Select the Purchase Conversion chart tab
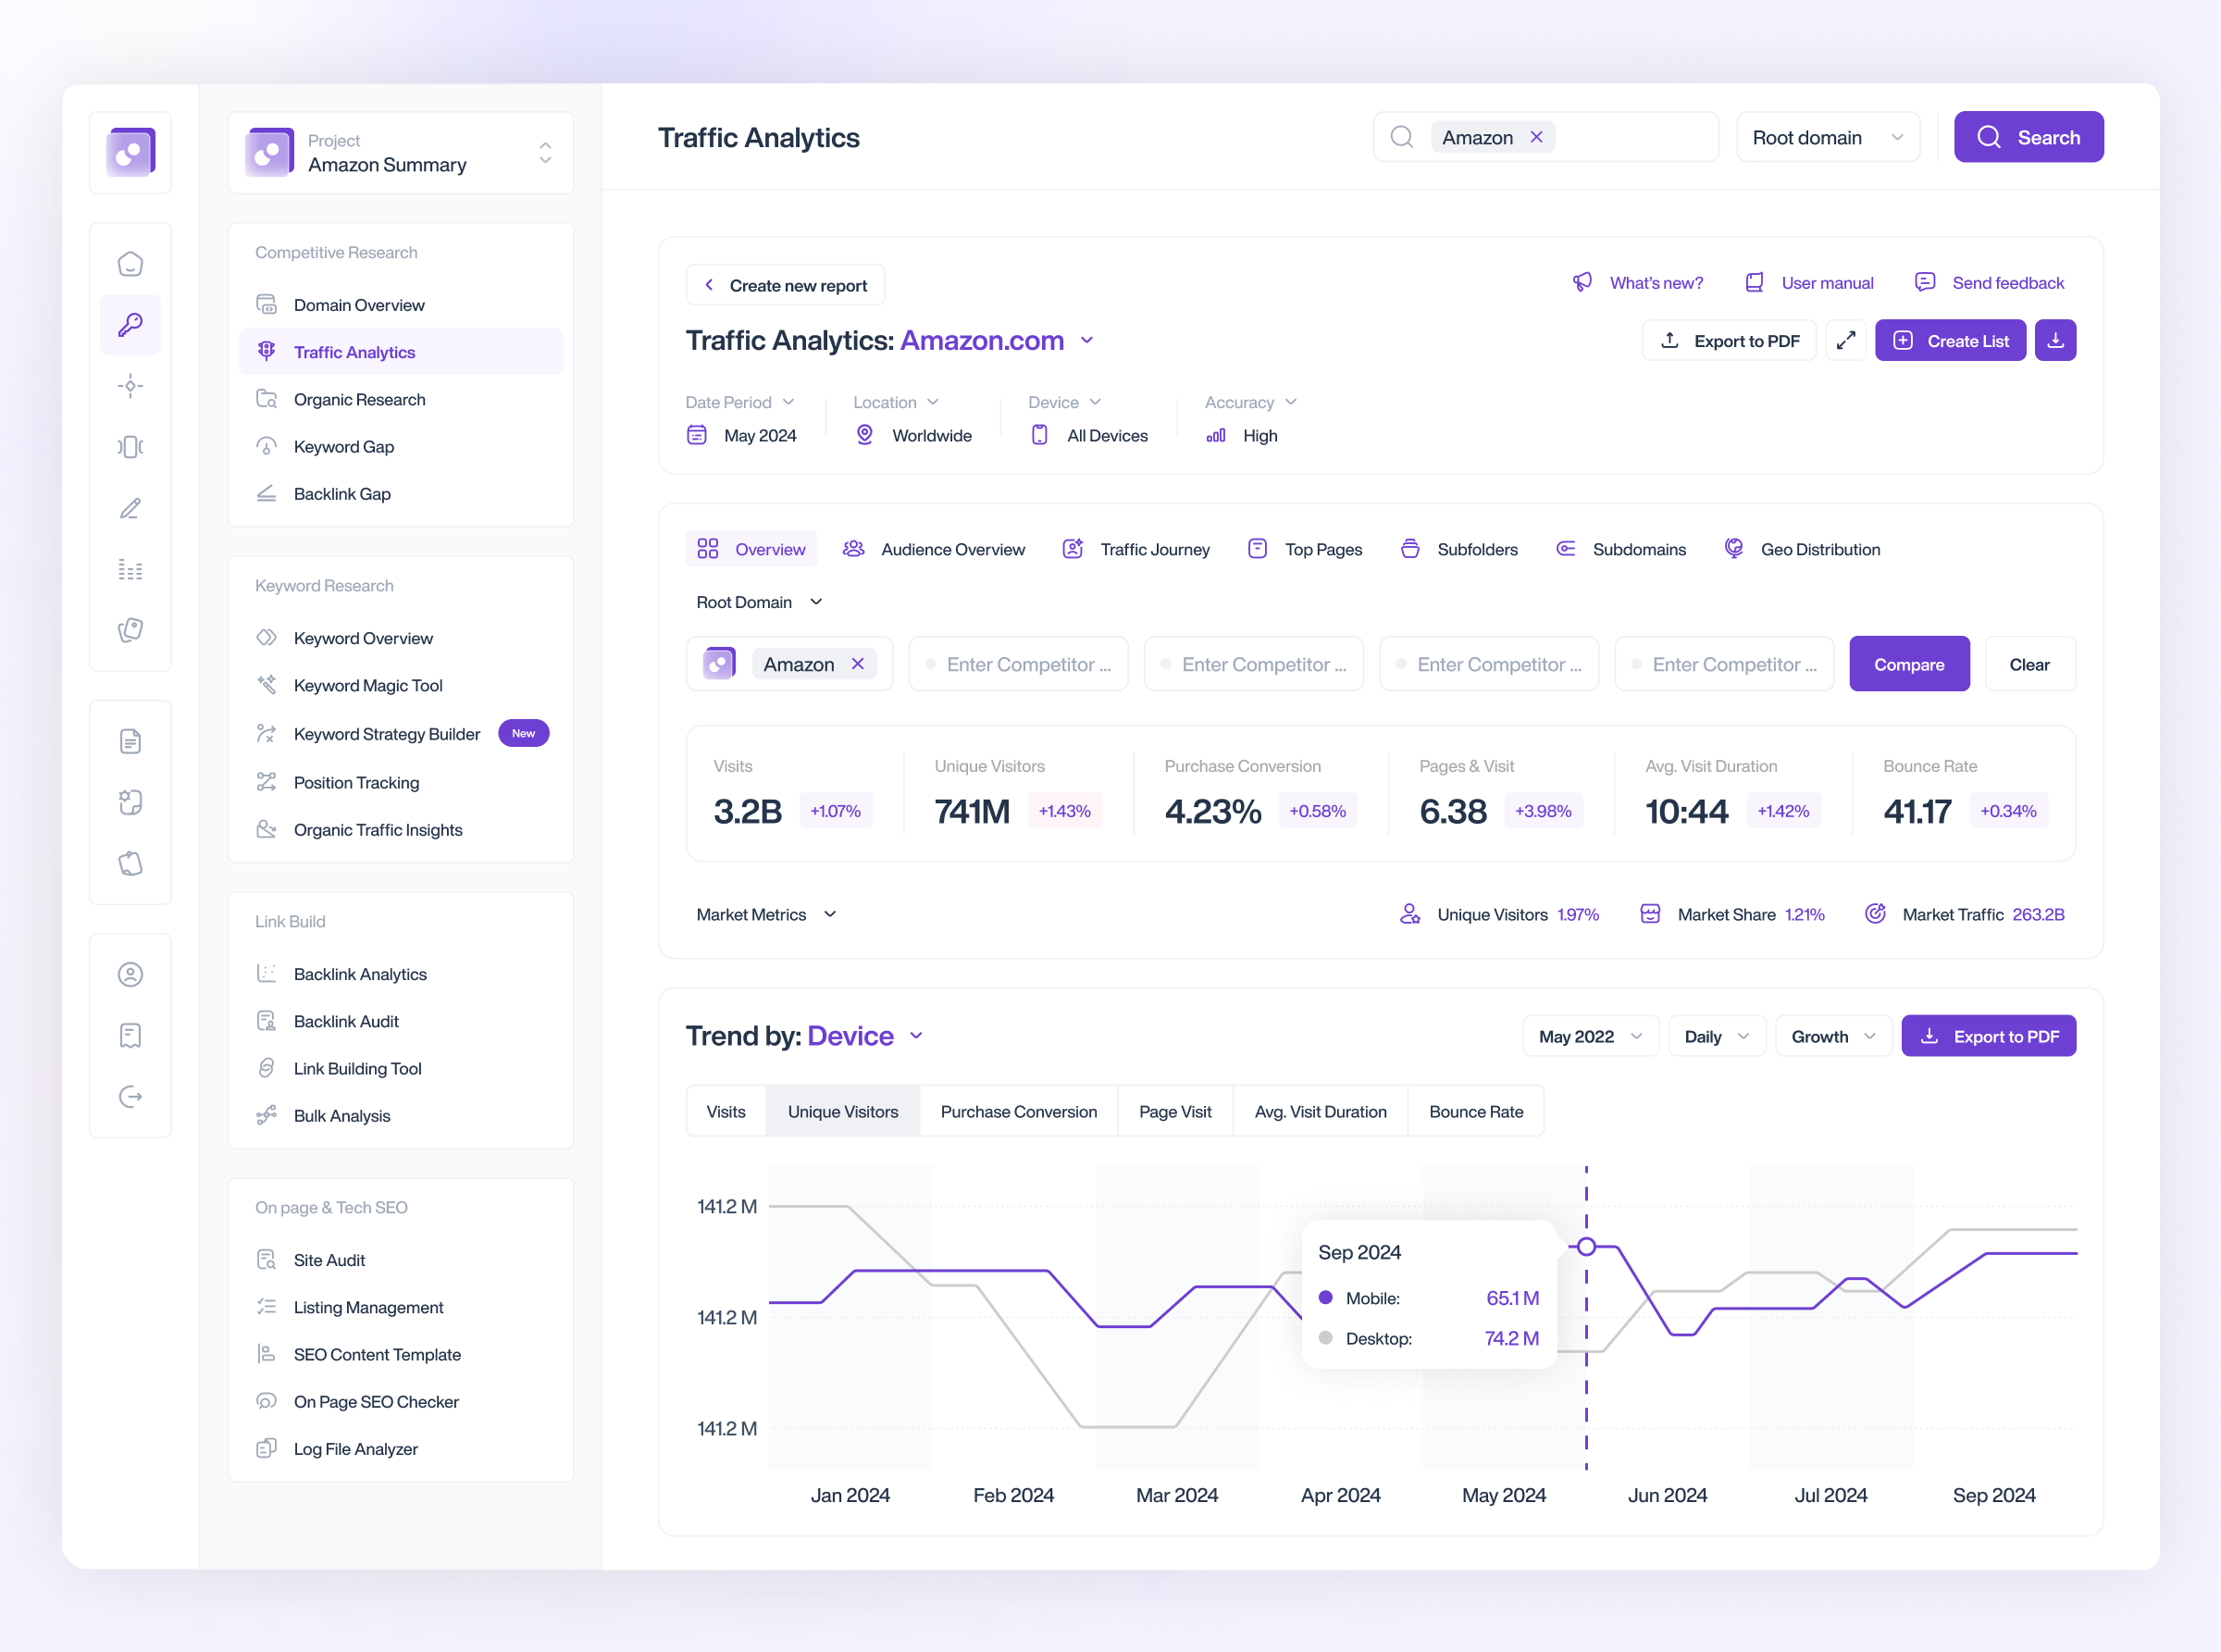This screenshot has width=2221, height=1652. (x=1018, y=1111)
